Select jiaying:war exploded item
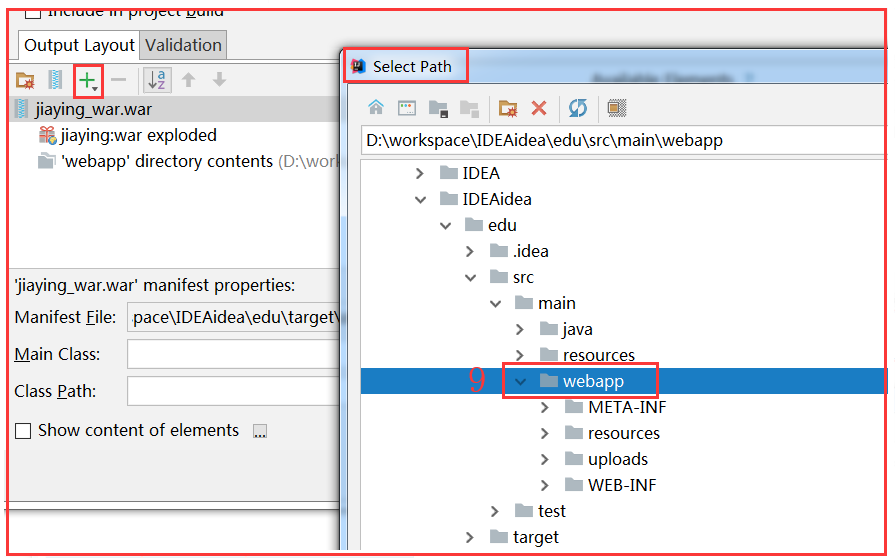 pyautogui.click(x=128, y=136)
